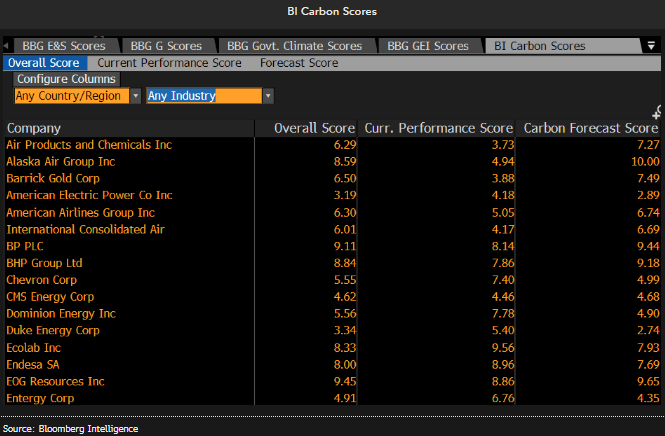Switch to the Forecast Score view

point(299,63)
